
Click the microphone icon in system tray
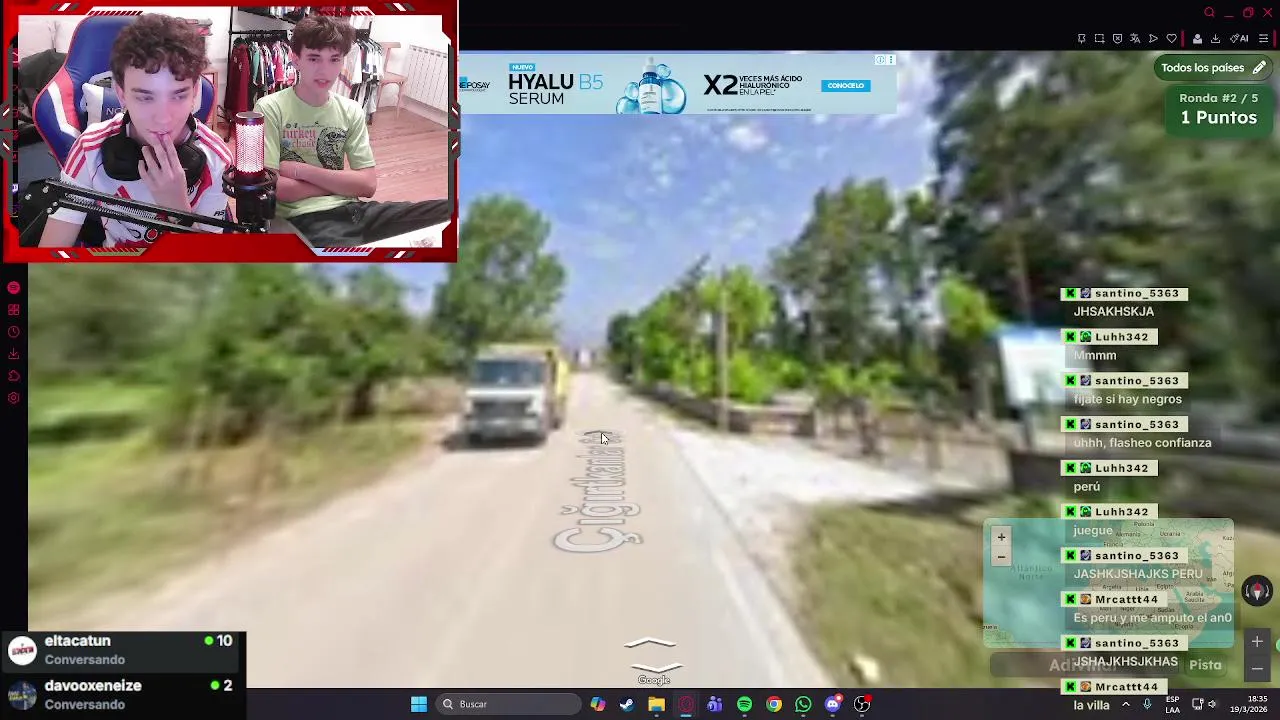pyautogui.click(x=1147, y=704)
